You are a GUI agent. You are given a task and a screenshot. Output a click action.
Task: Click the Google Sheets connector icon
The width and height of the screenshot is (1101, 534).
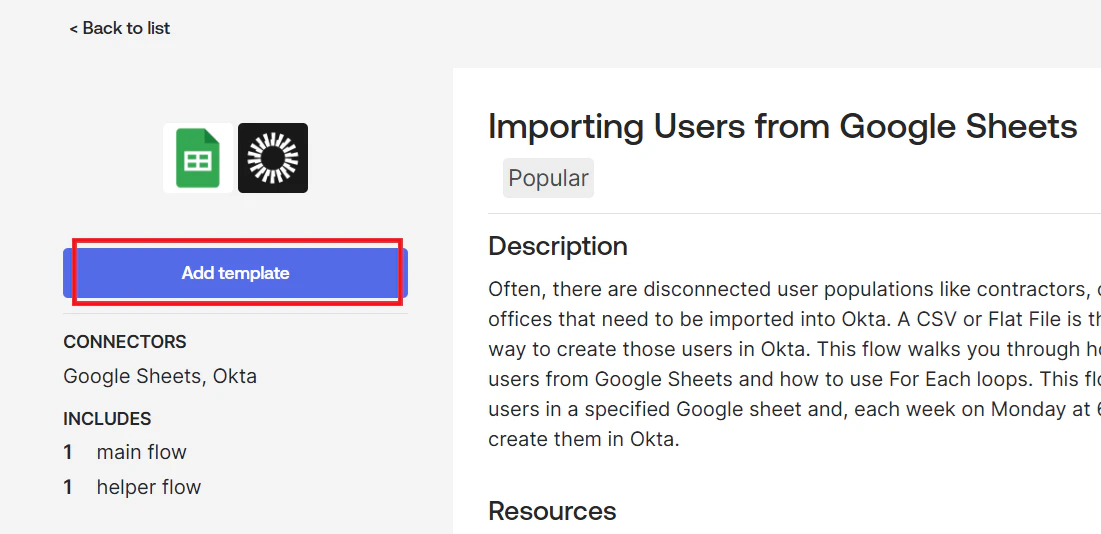198,158
